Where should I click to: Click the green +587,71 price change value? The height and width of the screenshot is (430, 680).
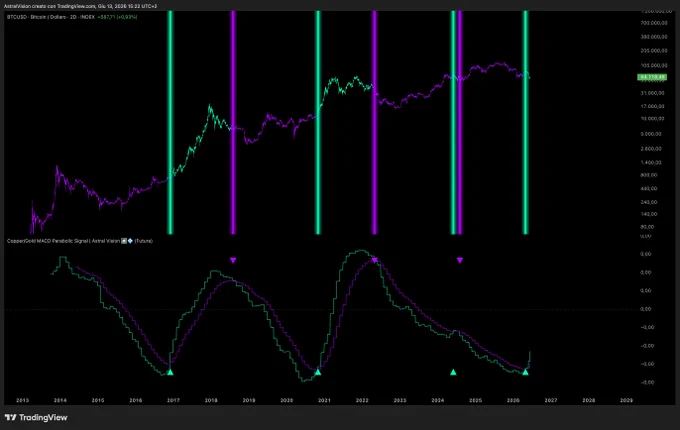click(106, 17)
